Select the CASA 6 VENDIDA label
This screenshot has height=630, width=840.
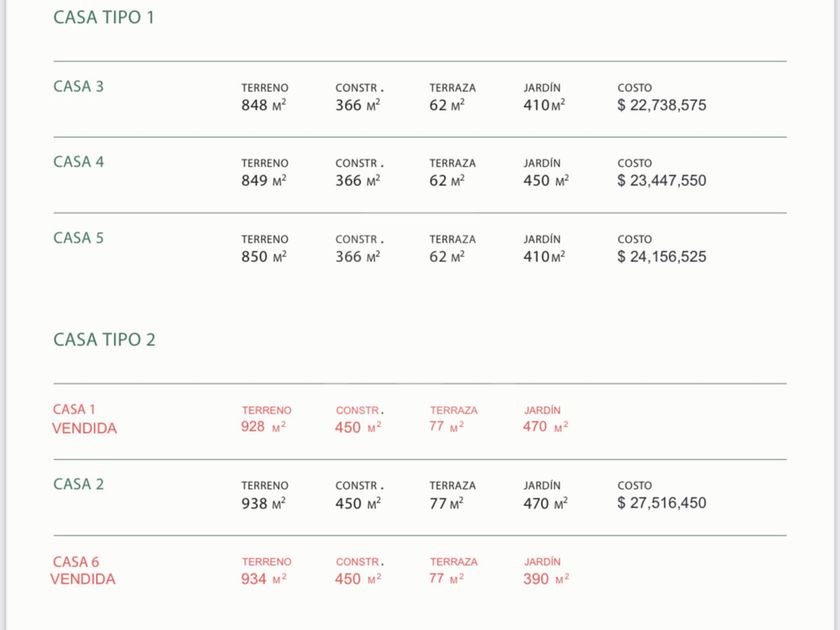[83, 570]
